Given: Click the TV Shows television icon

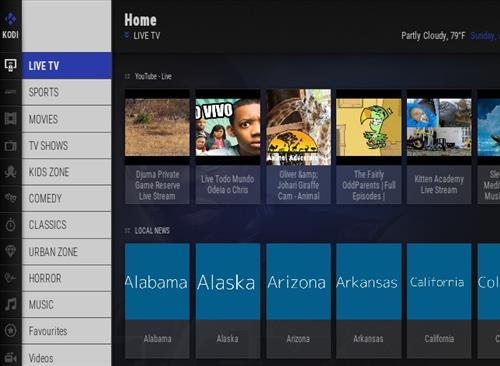Looking at the screenshot, I should coord(10,145).
